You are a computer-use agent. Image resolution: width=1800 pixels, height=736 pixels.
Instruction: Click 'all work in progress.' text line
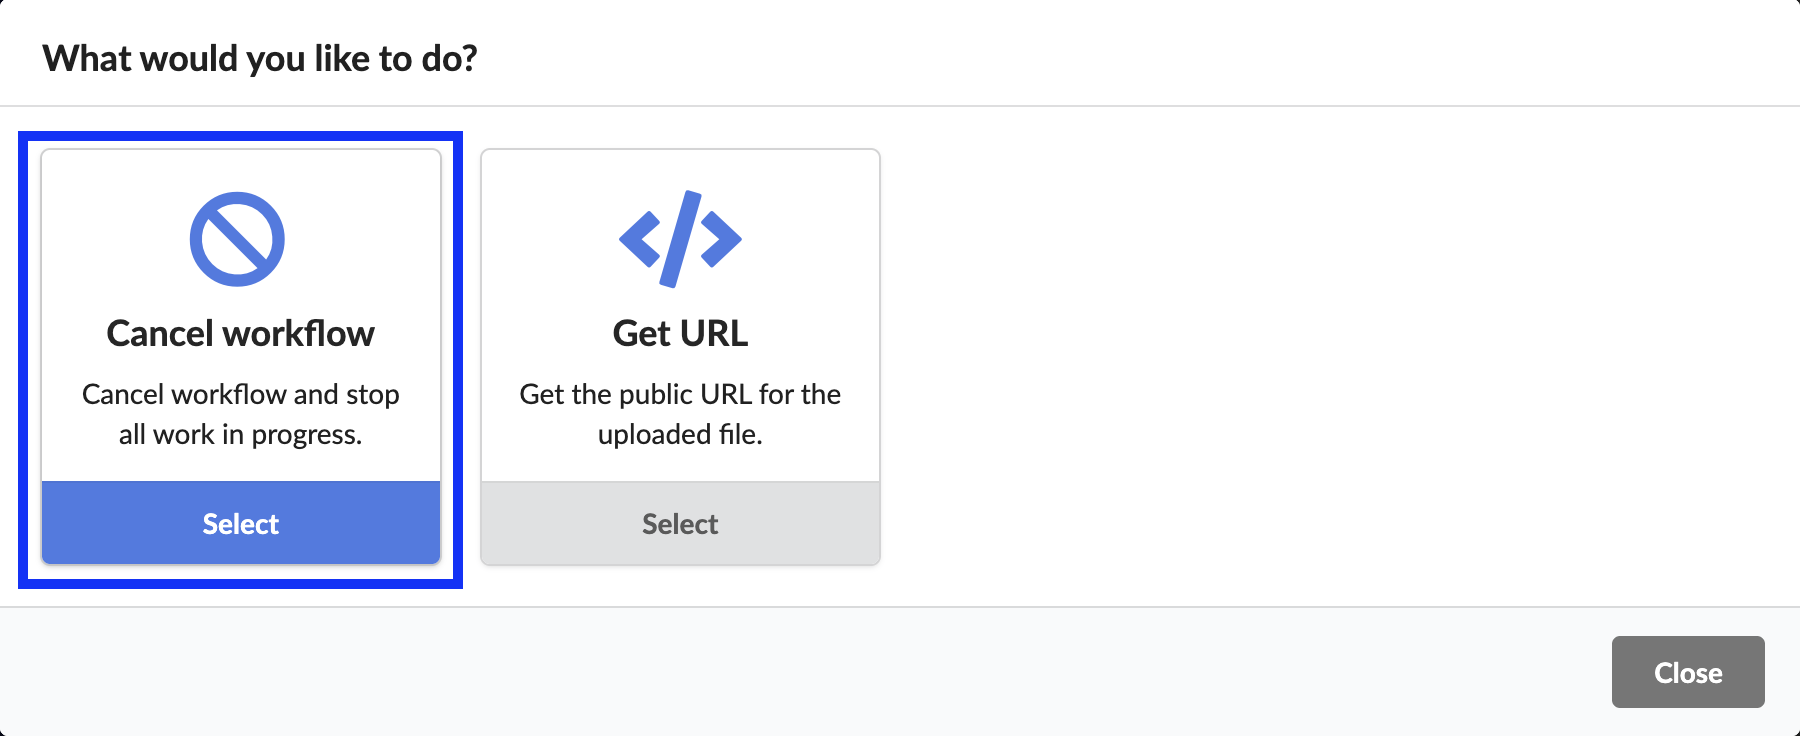241,434
